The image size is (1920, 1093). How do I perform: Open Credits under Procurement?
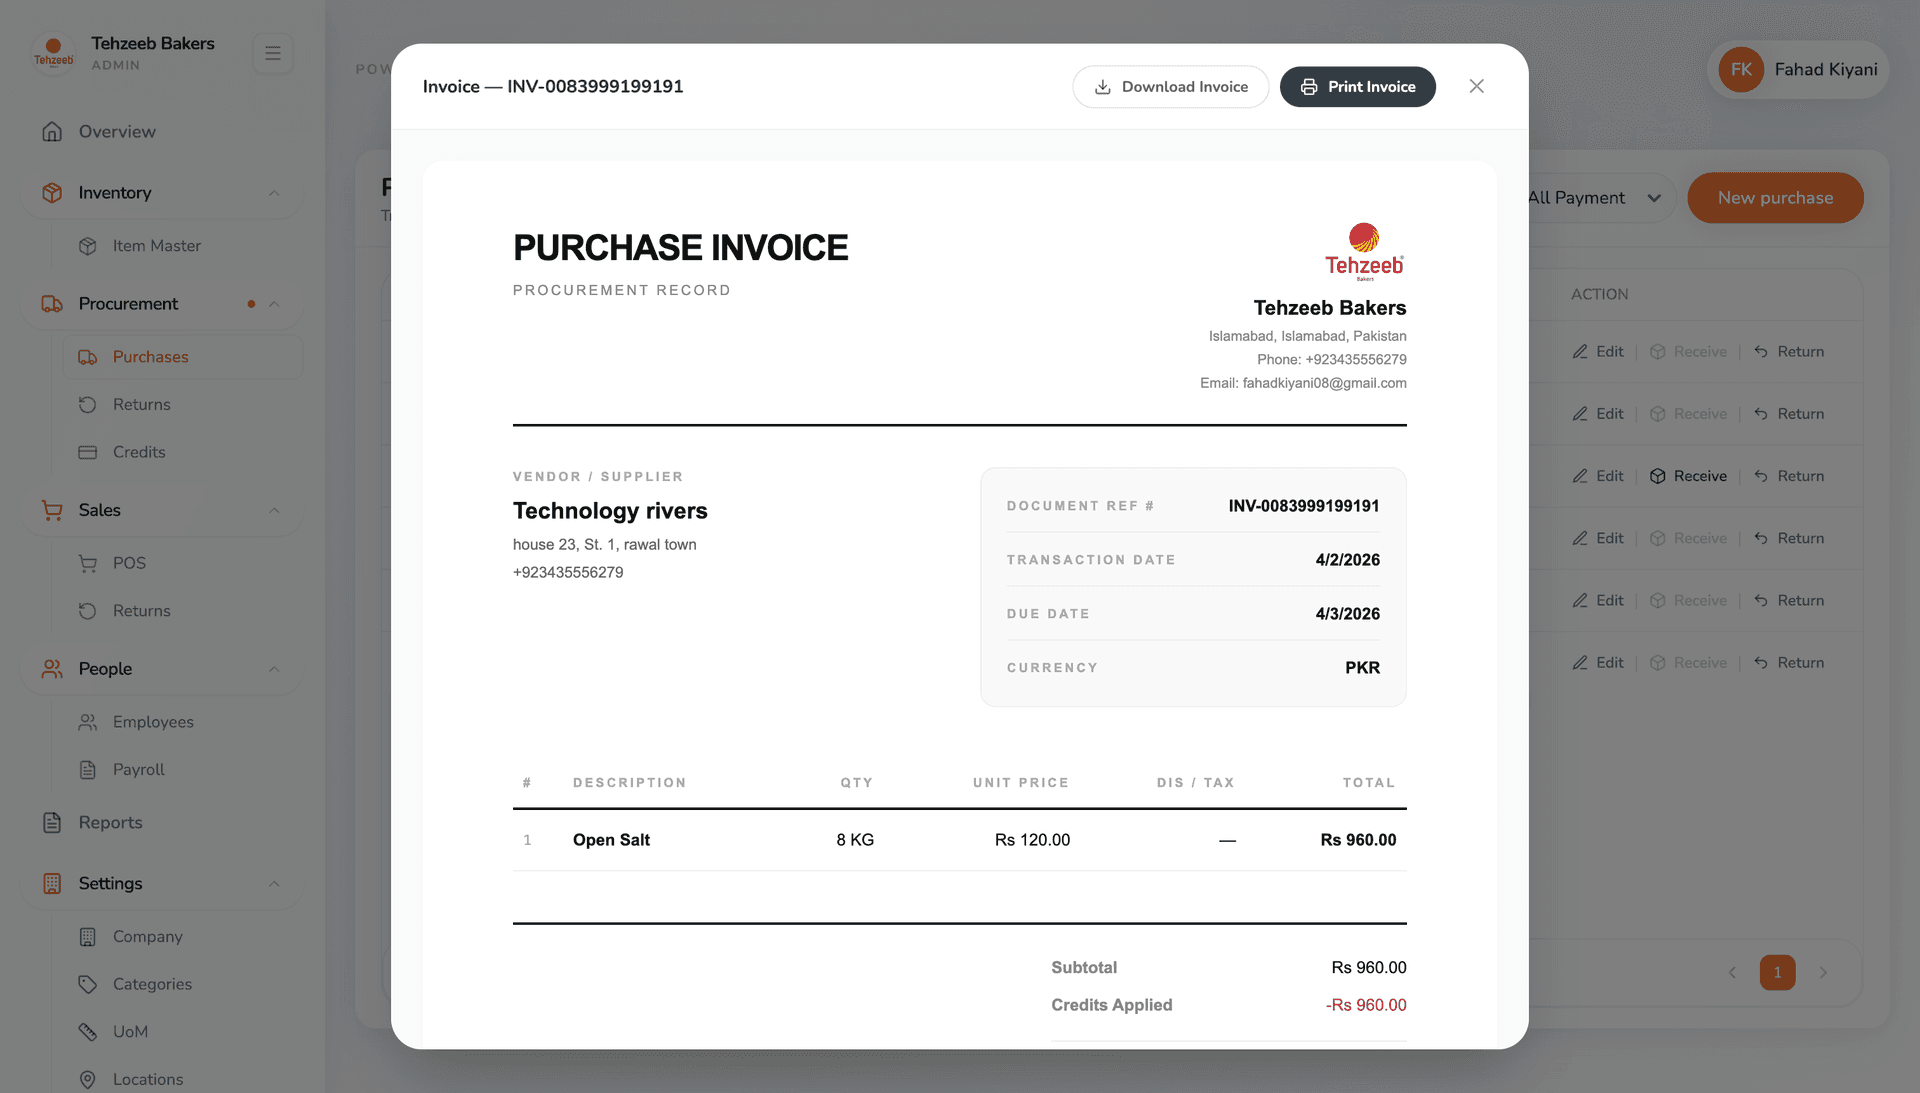point(139,452)
